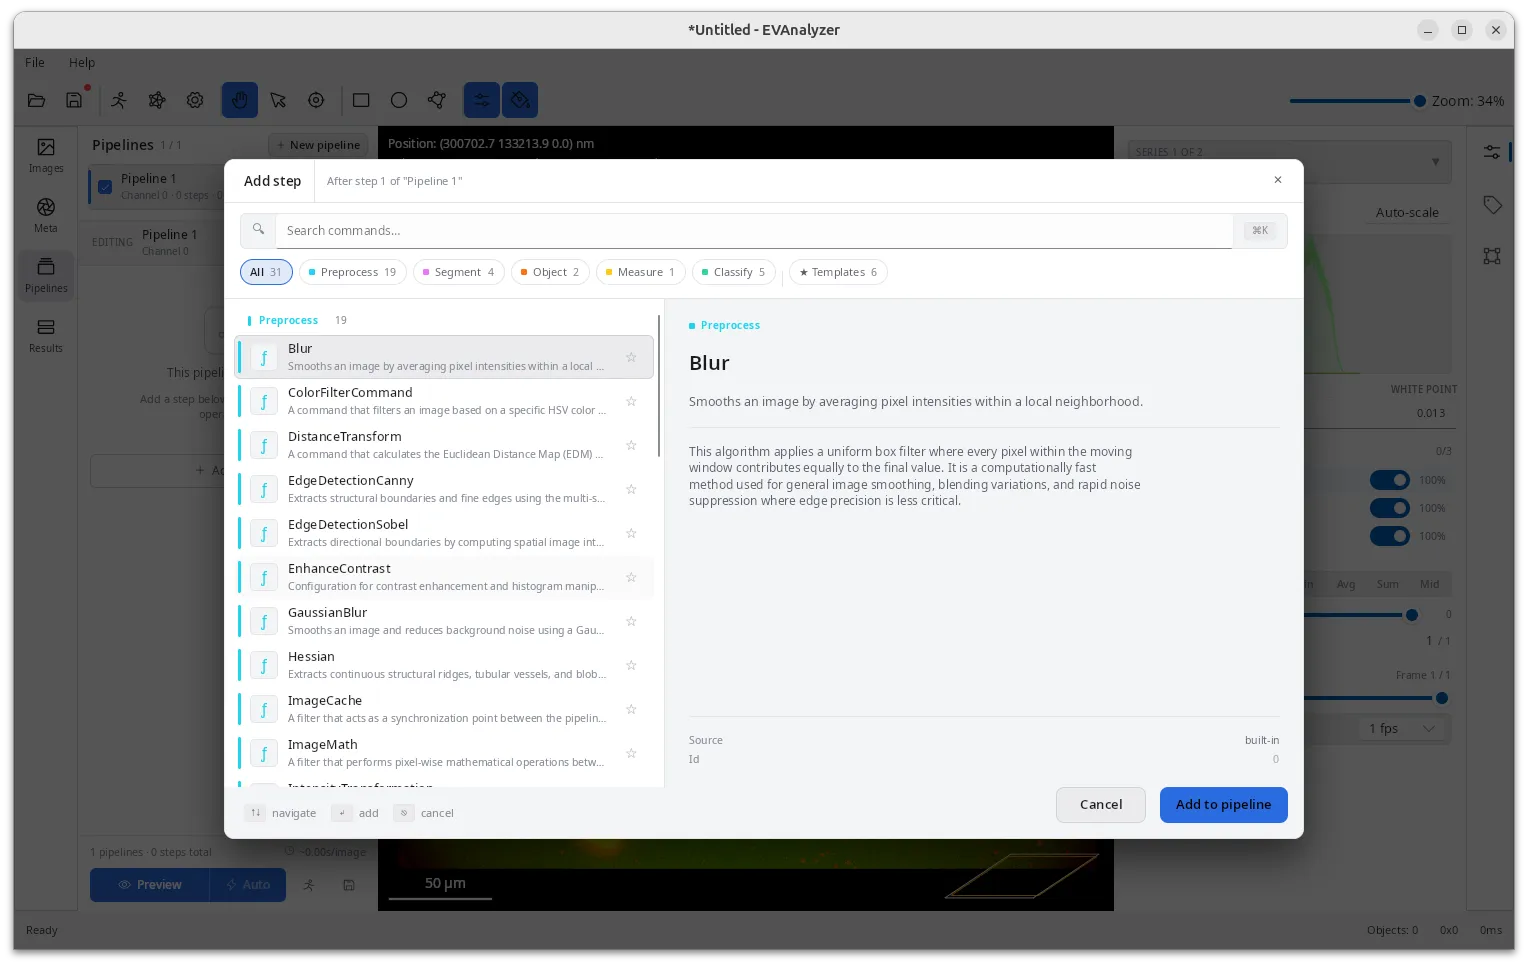Show All 31 commands filter
Viewport: 1528px width, 966px height.
266,272
